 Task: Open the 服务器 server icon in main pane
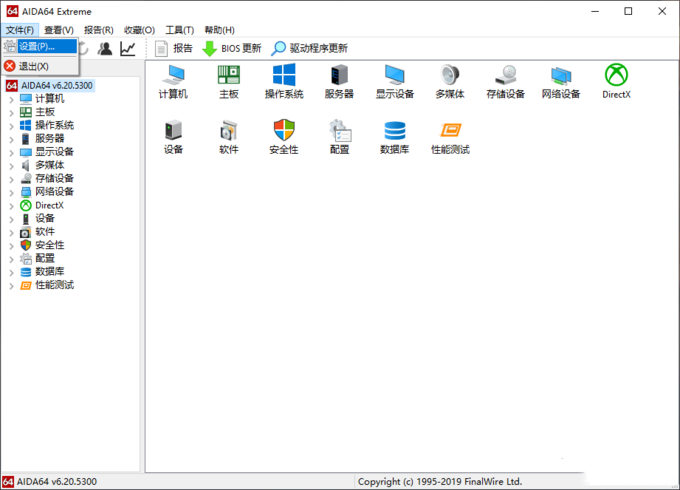tap(339, 82)
